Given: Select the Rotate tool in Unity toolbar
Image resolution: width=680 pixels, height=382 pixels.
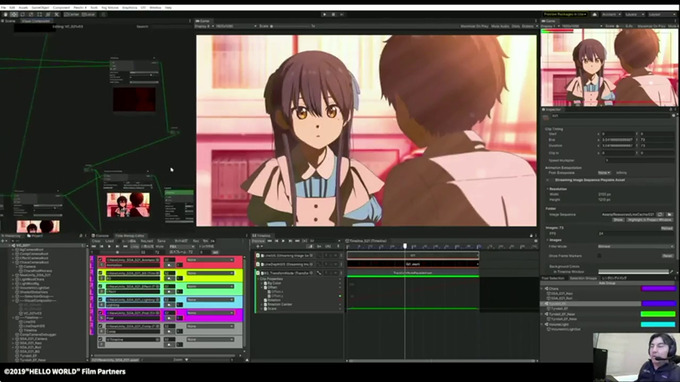Looking at the screenshot, I should coord(23,14).
